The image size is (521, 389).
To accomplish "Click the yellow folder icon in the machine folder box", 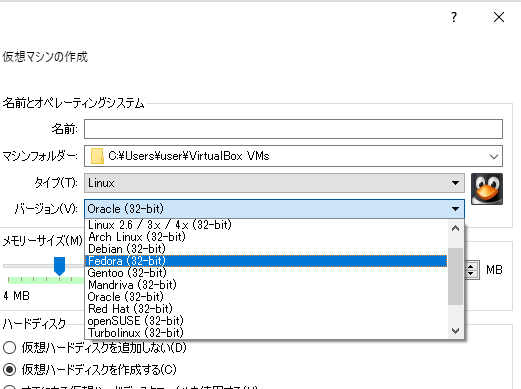I will pyautogui.click(x=97, y=156).
